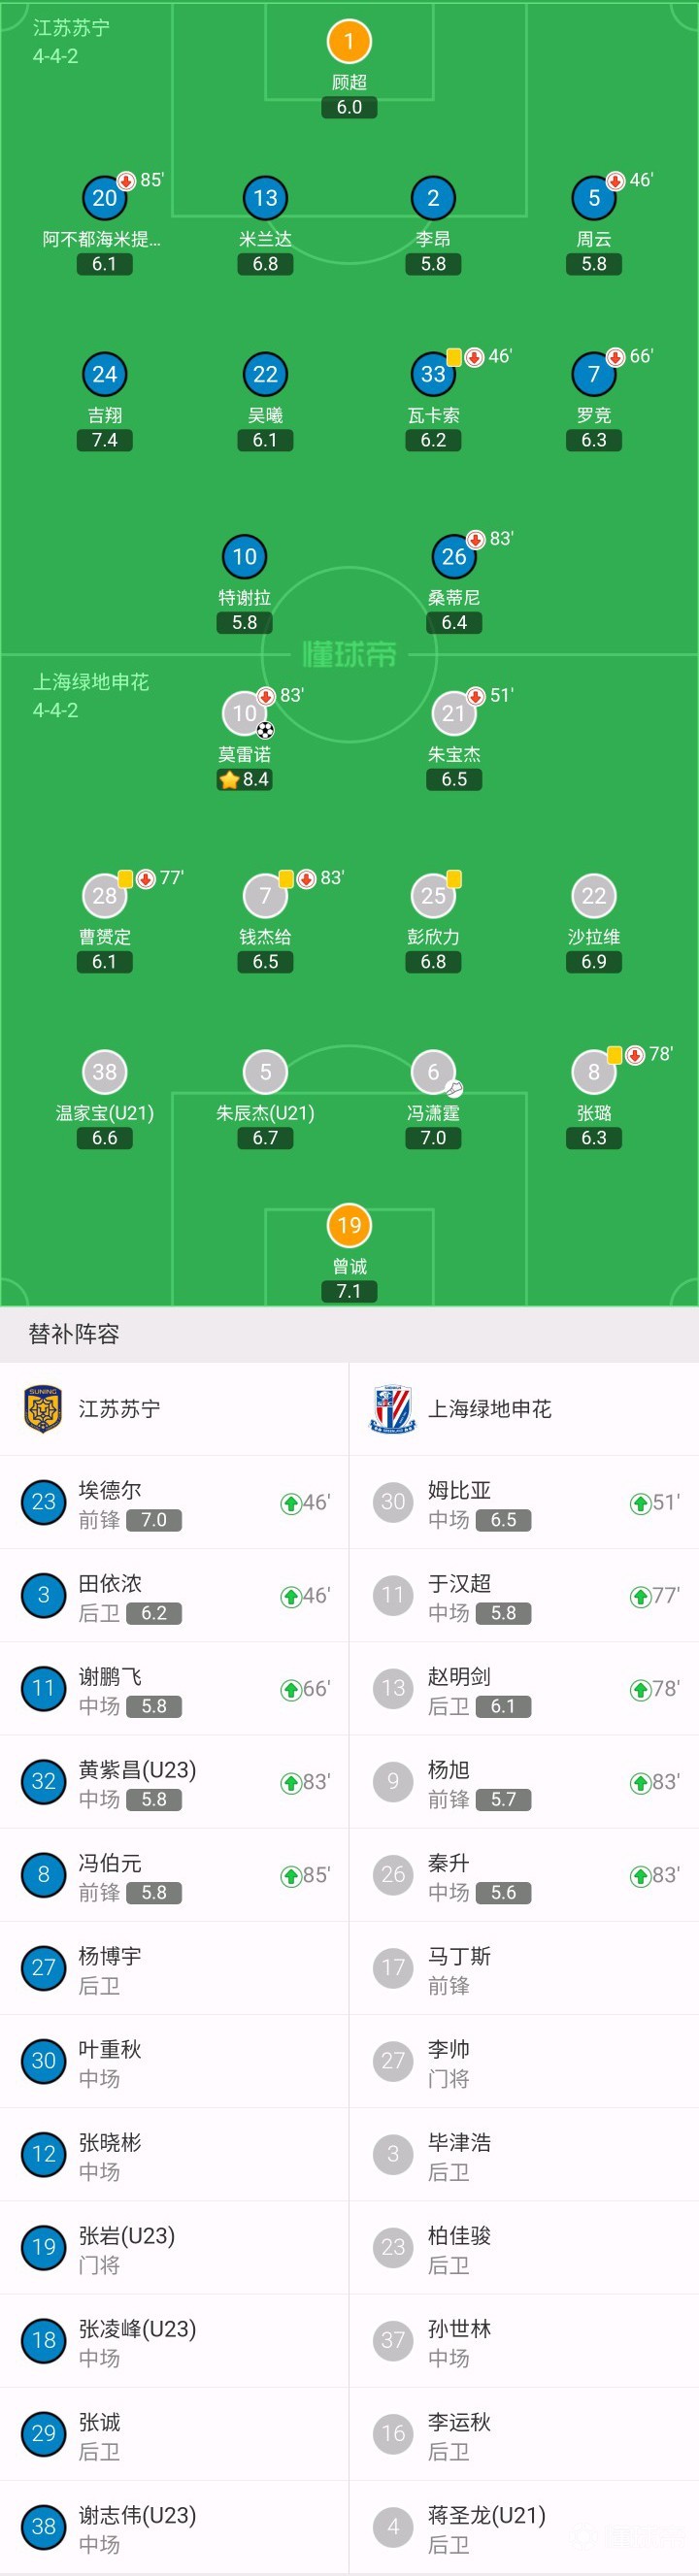Tap the Shanghai Shenhua club badge
The image size is (699, 2576).
click(391, 1407)
